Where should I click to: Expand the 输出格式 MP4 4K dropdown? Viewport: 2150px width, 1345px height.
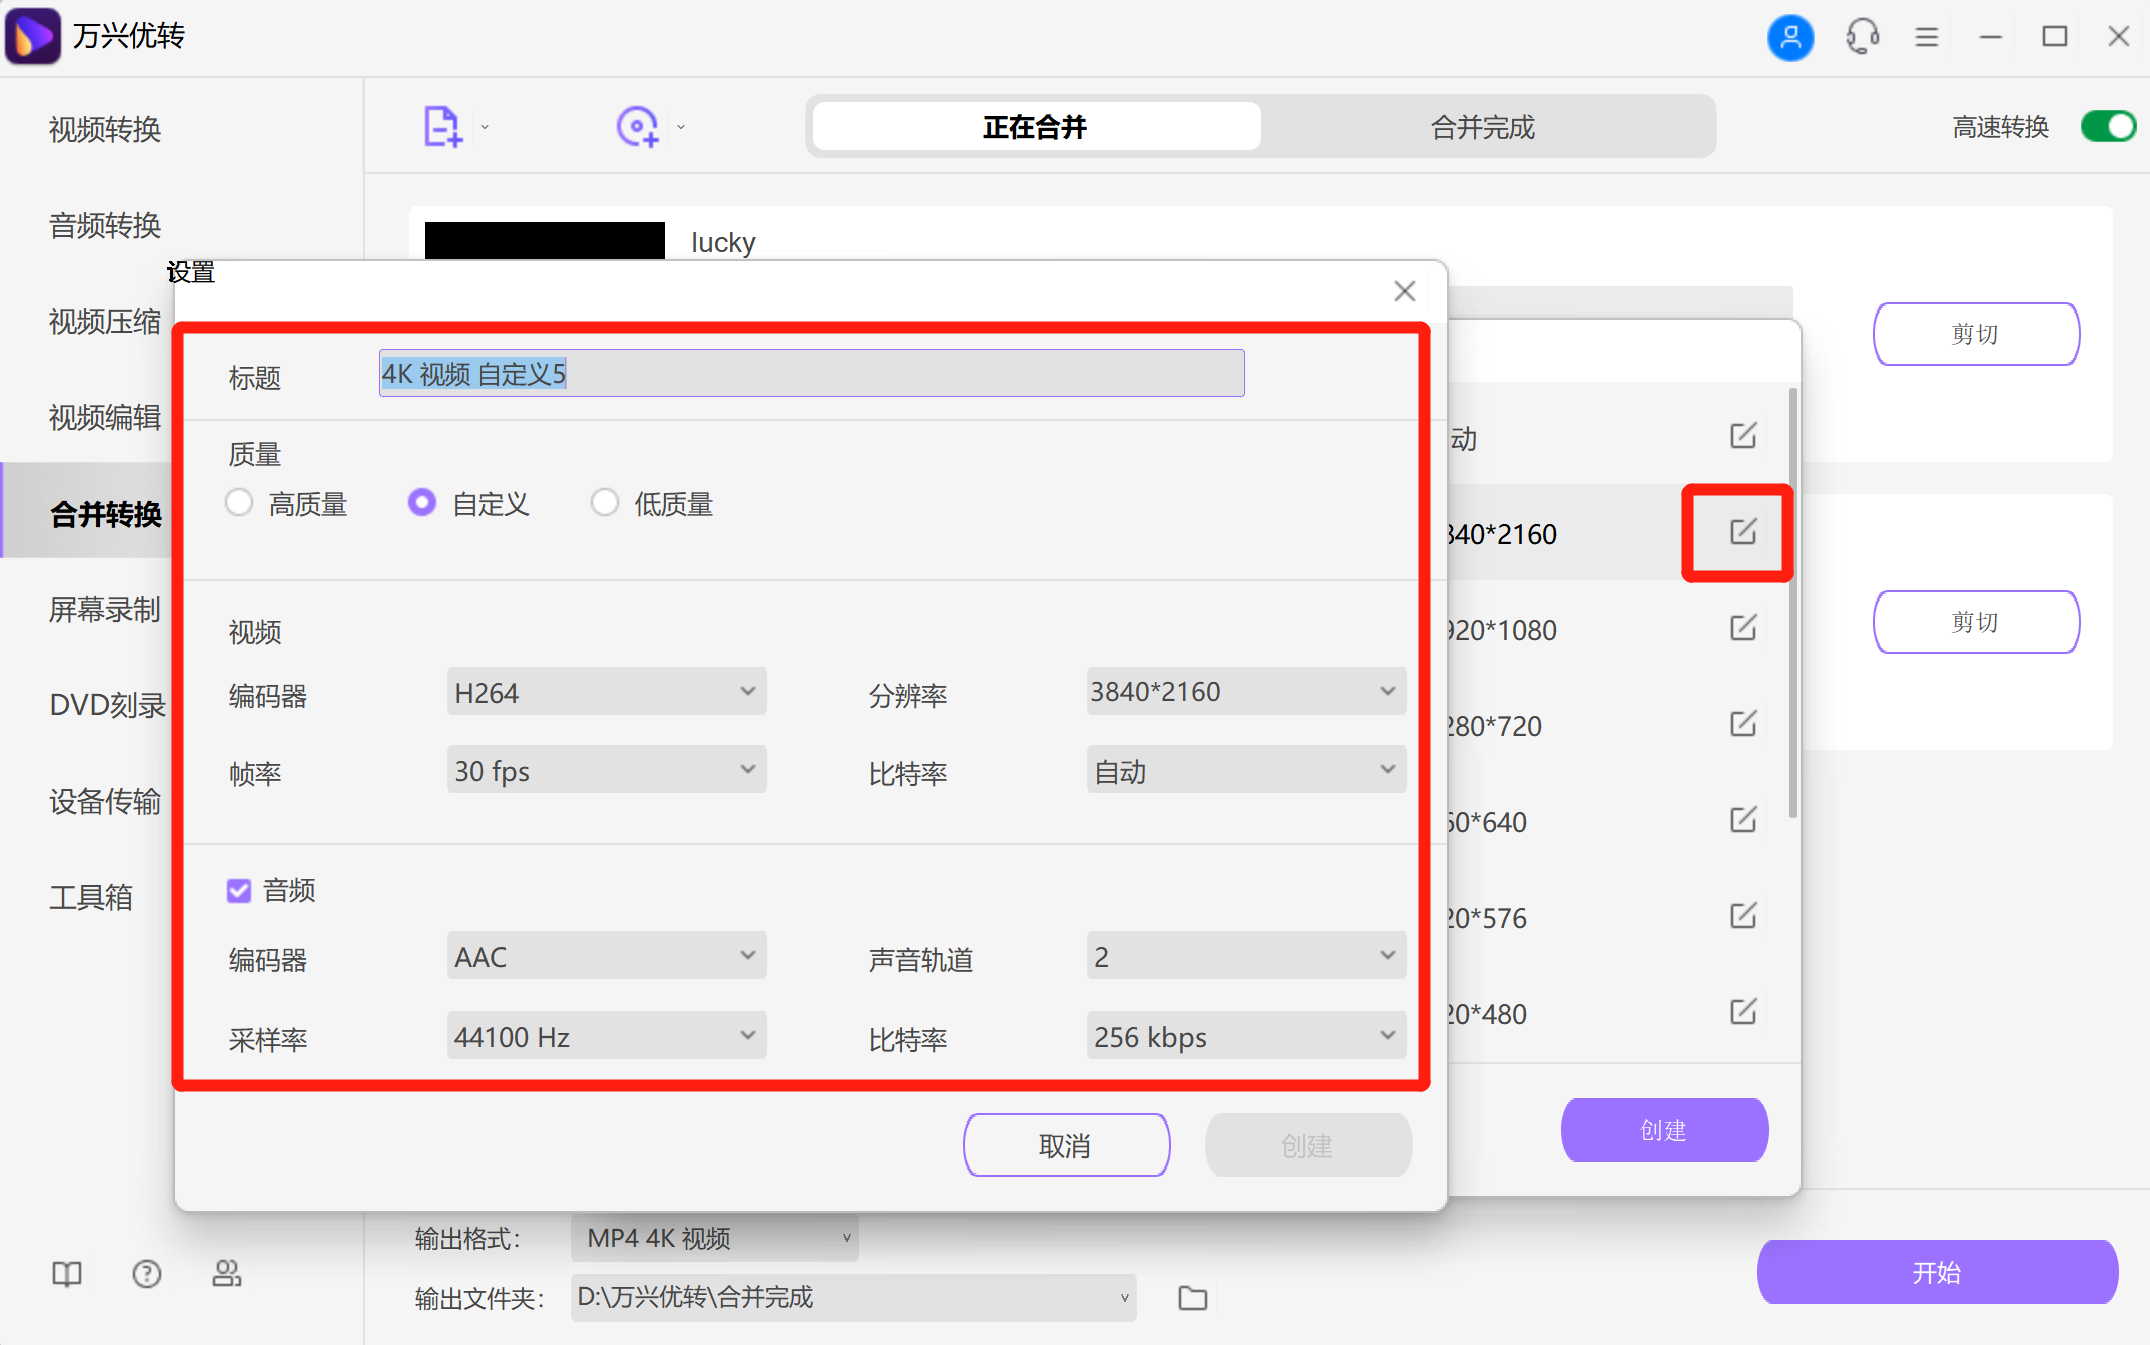click(x=714, y=1237)
